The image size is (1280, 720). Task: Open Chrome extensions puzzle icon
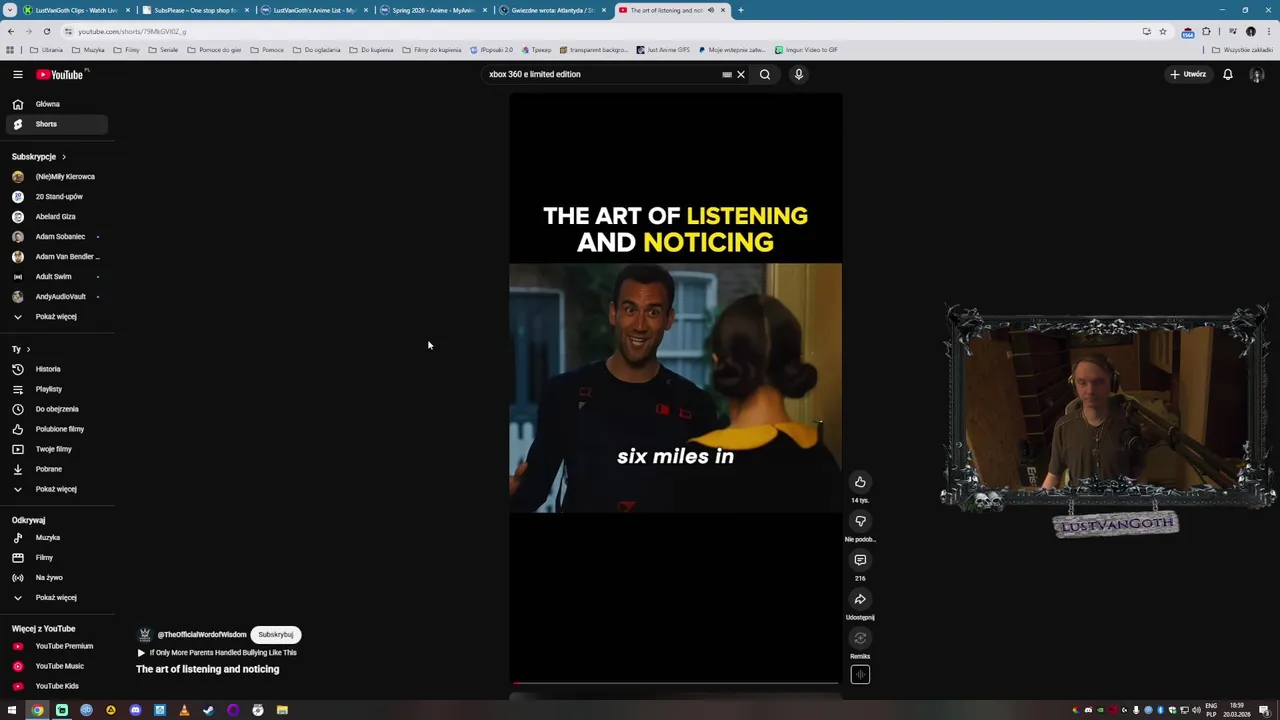[1206, 31]
